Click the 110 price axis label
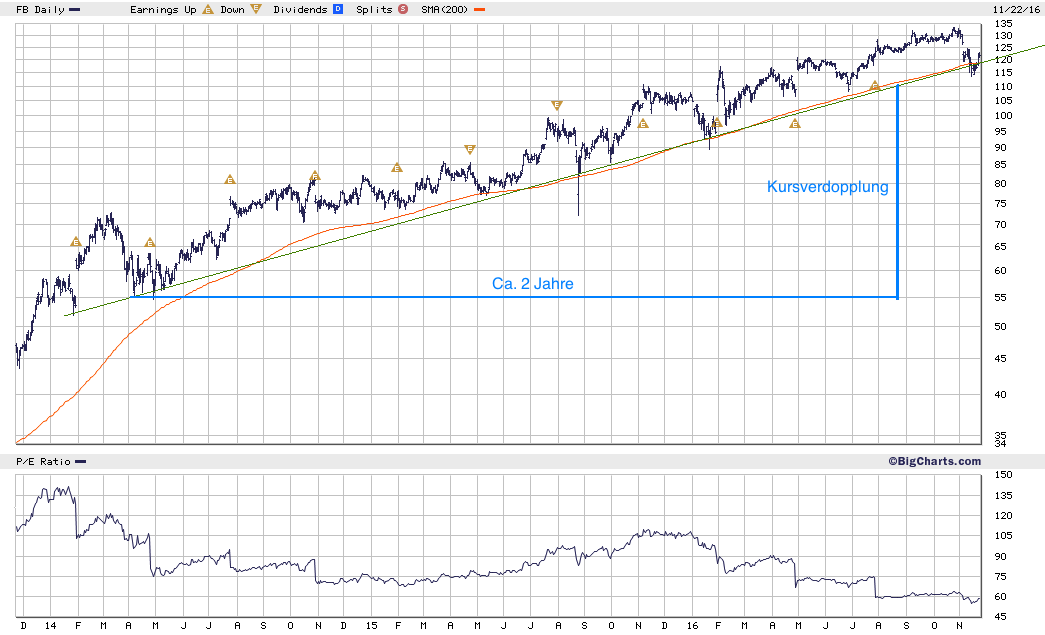 1003,87
